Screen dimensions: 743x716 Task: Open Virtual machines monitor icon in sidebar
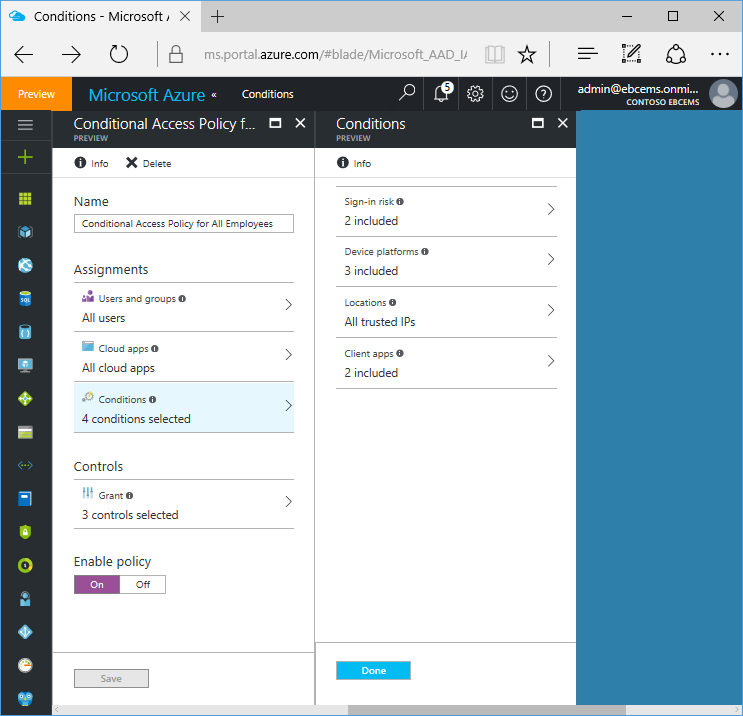click(x=25, y=365)
